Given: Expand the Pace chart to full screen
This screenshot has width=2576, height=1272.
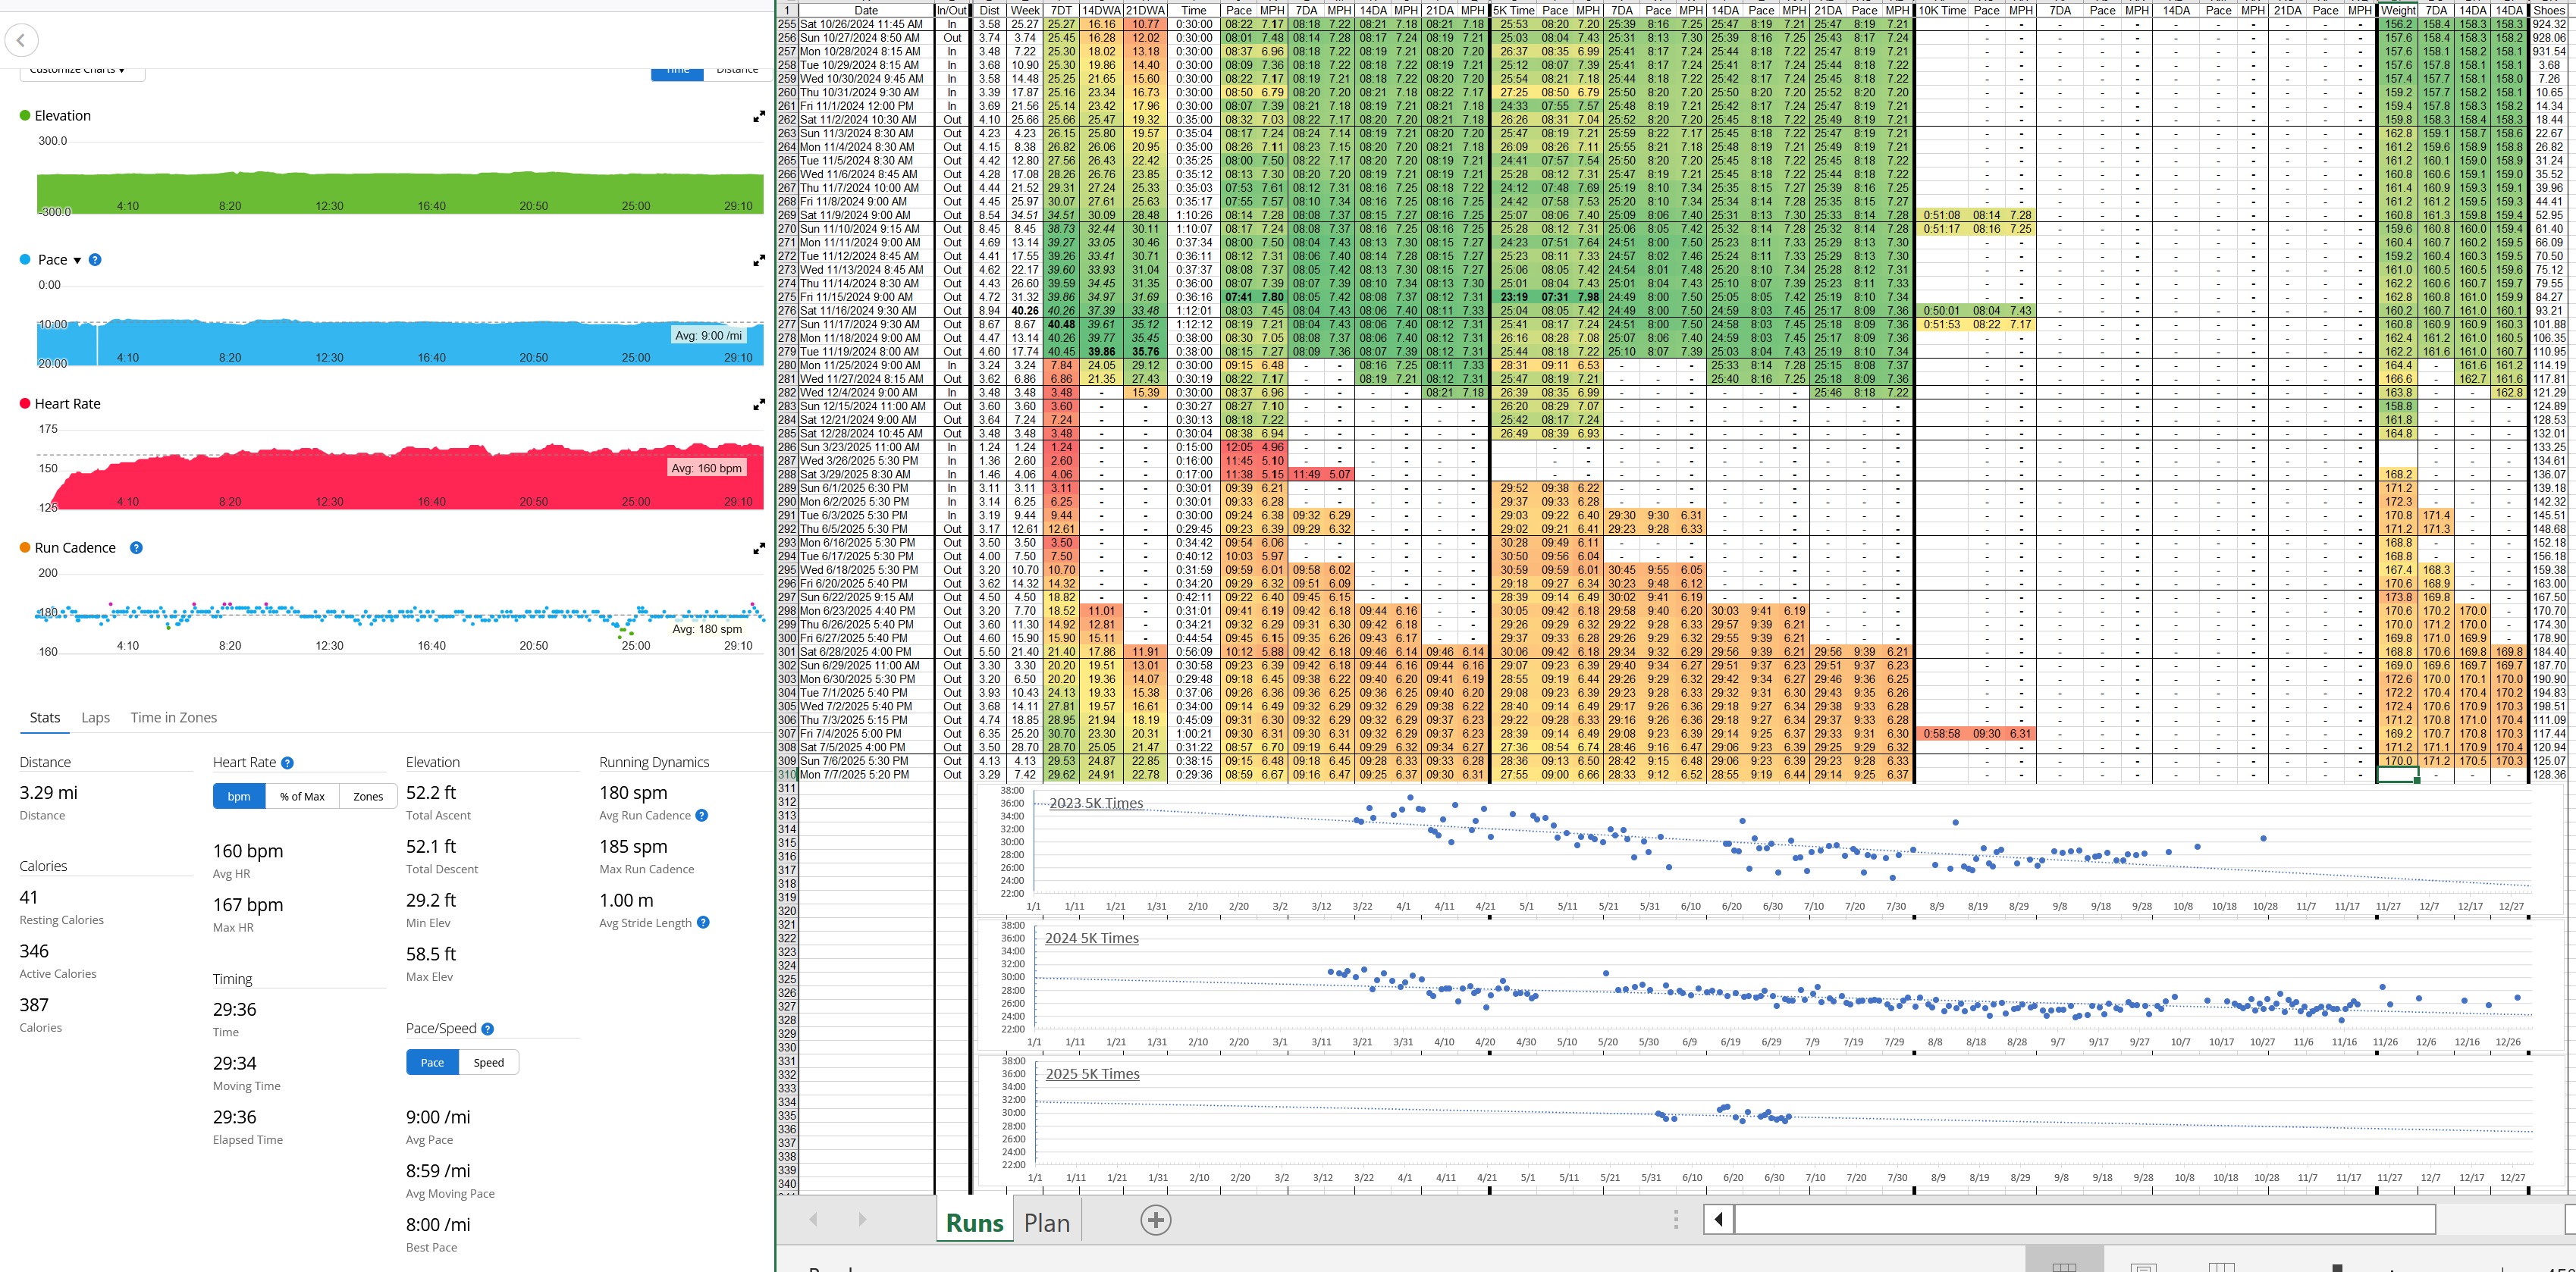Looking at the screenshot, I should (759, 261).
